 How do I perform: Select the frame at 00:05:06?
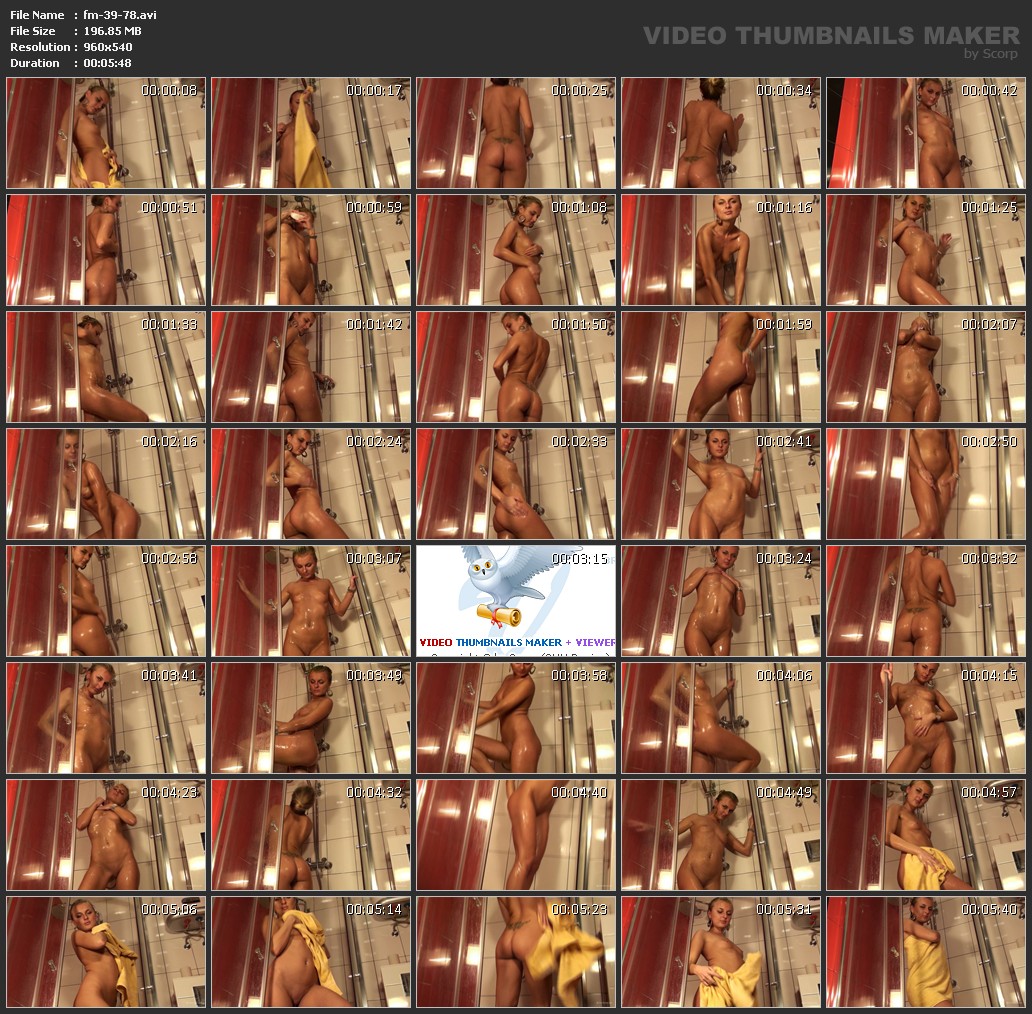click(x=106, y=951)
